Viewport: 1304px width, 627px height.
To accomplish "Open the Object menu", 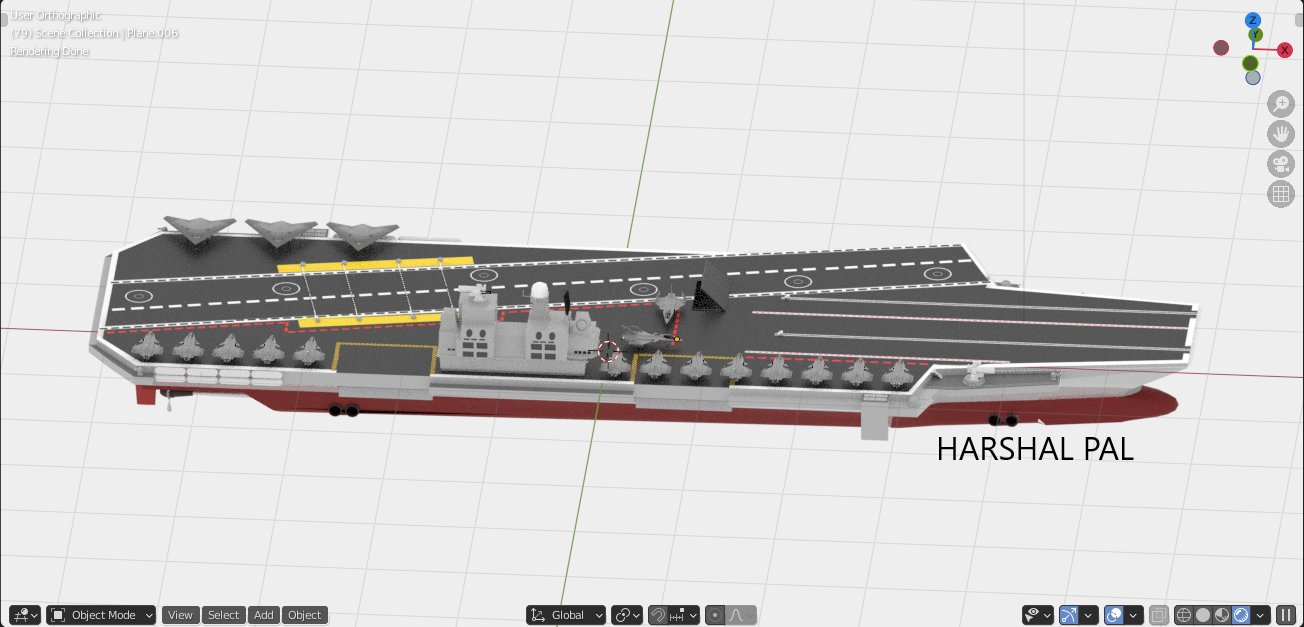I will click(x=305, y=615).
